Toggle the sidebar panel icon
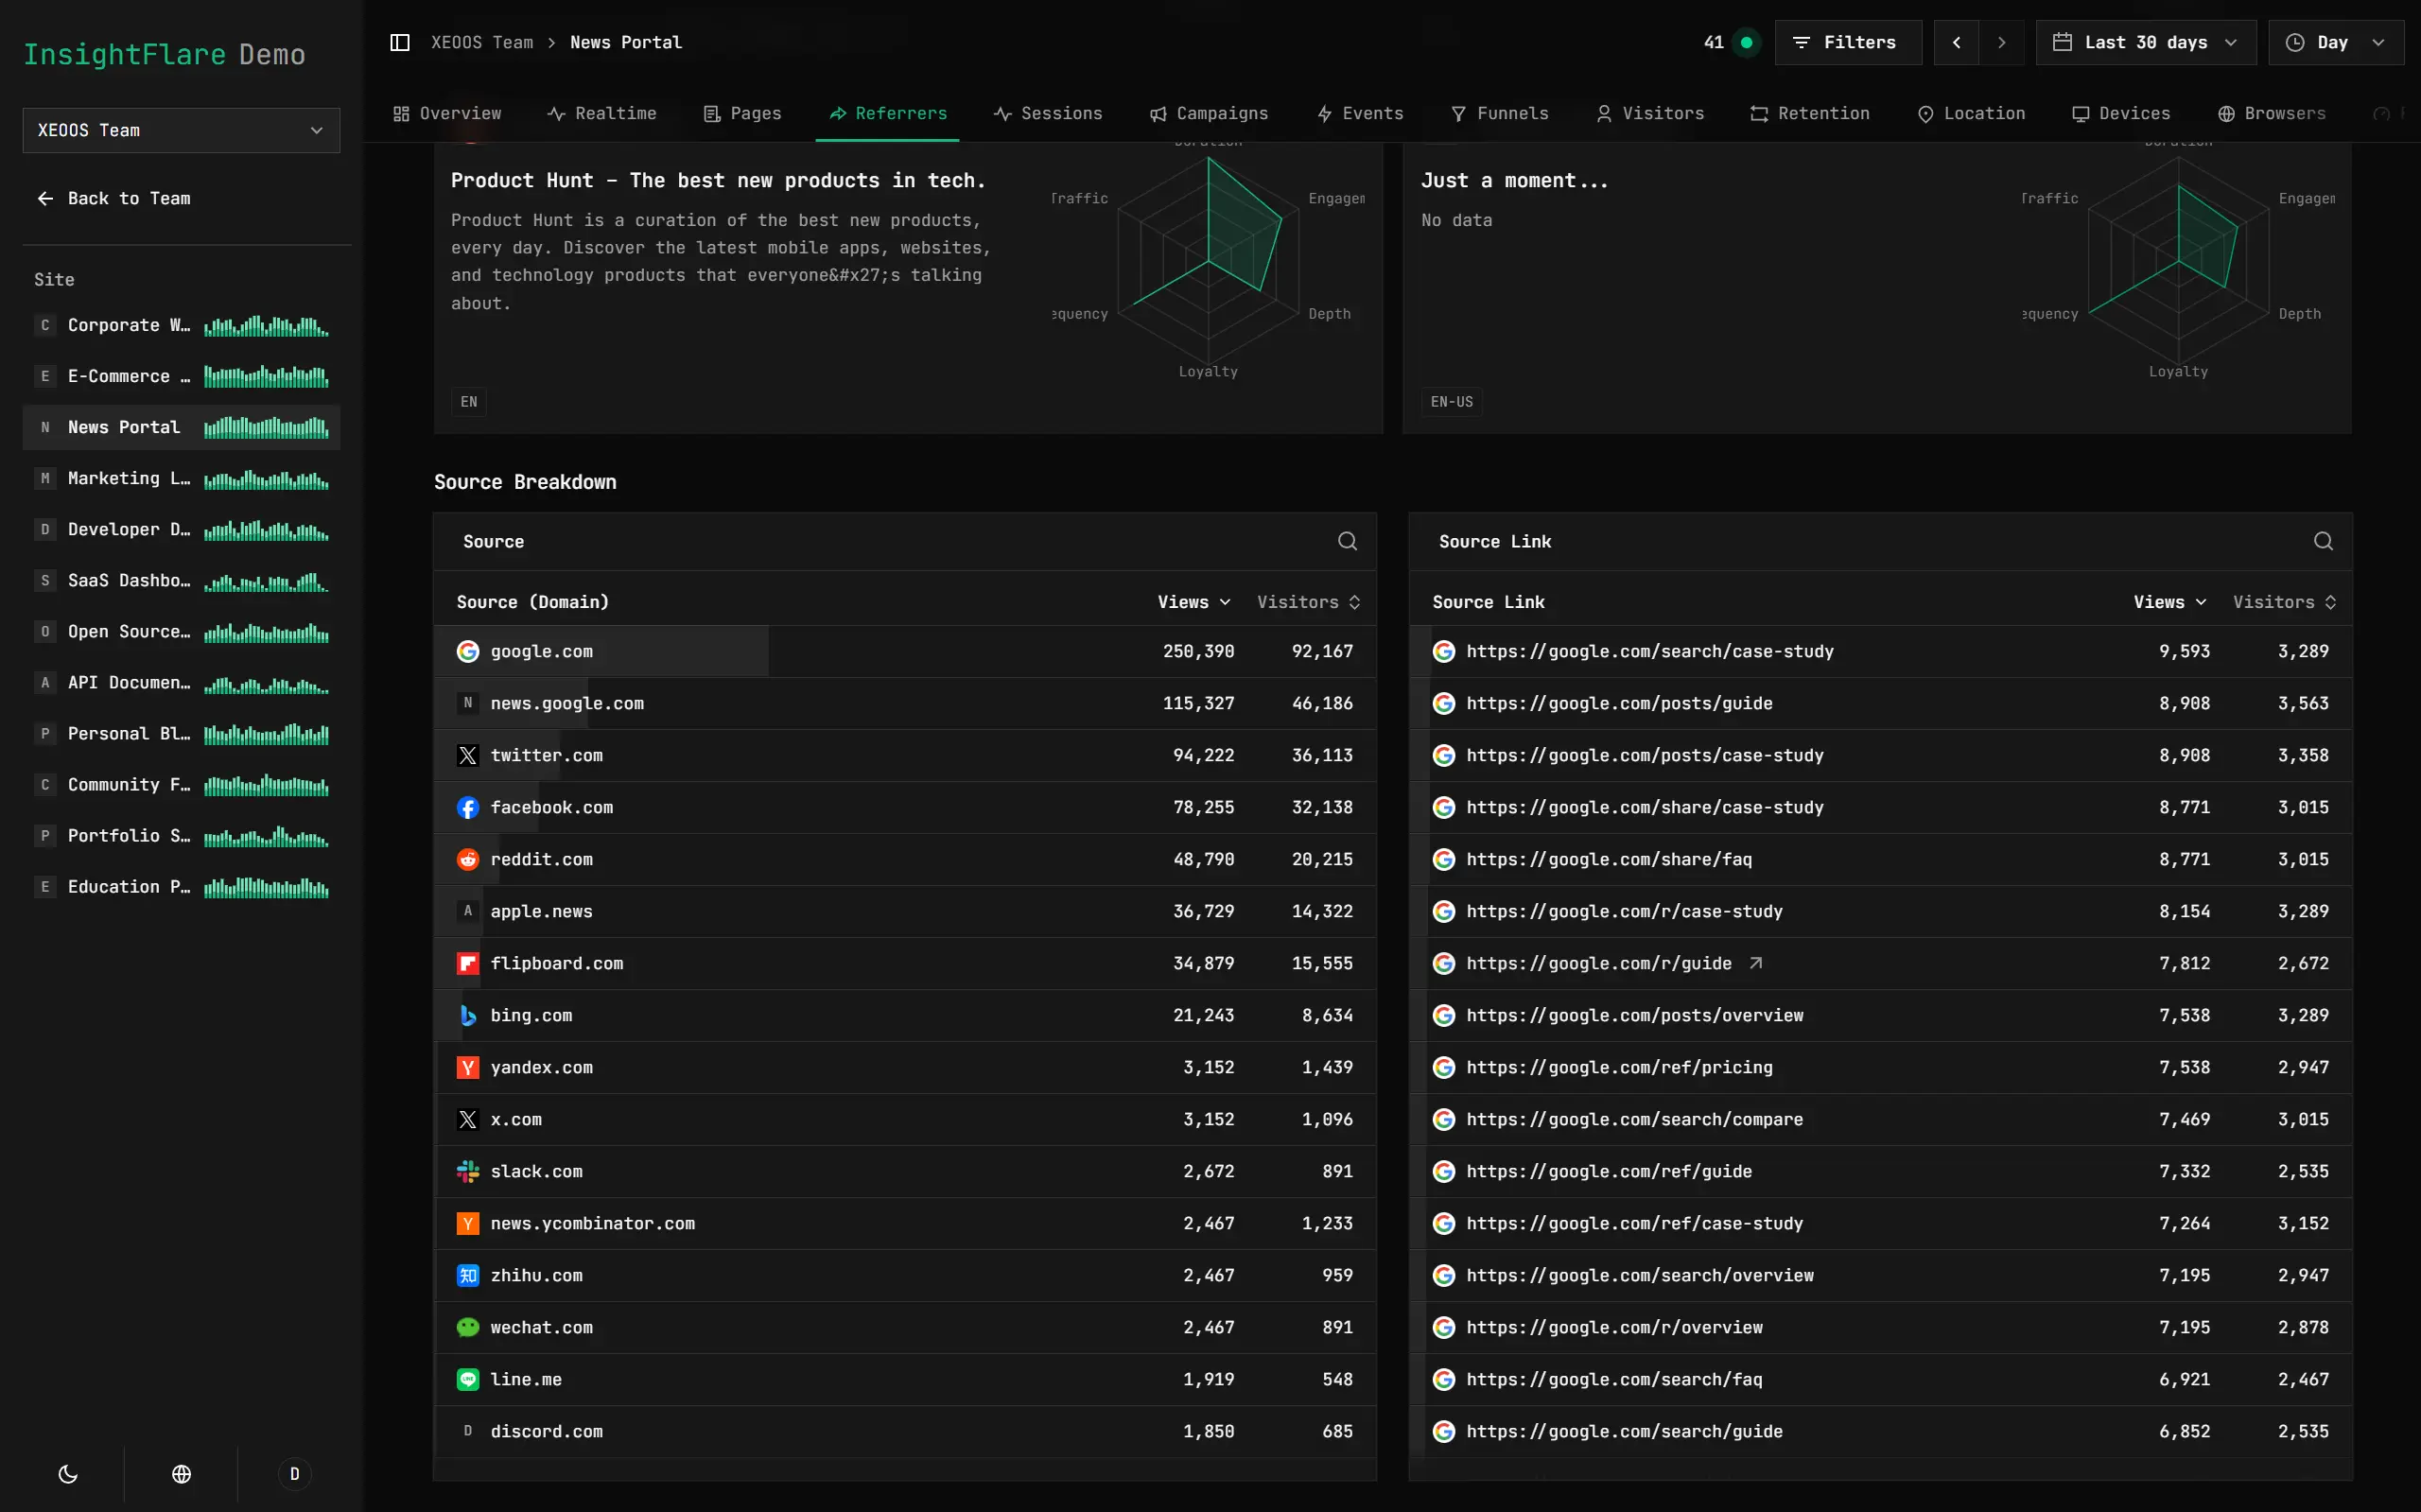 pos(400,42)
